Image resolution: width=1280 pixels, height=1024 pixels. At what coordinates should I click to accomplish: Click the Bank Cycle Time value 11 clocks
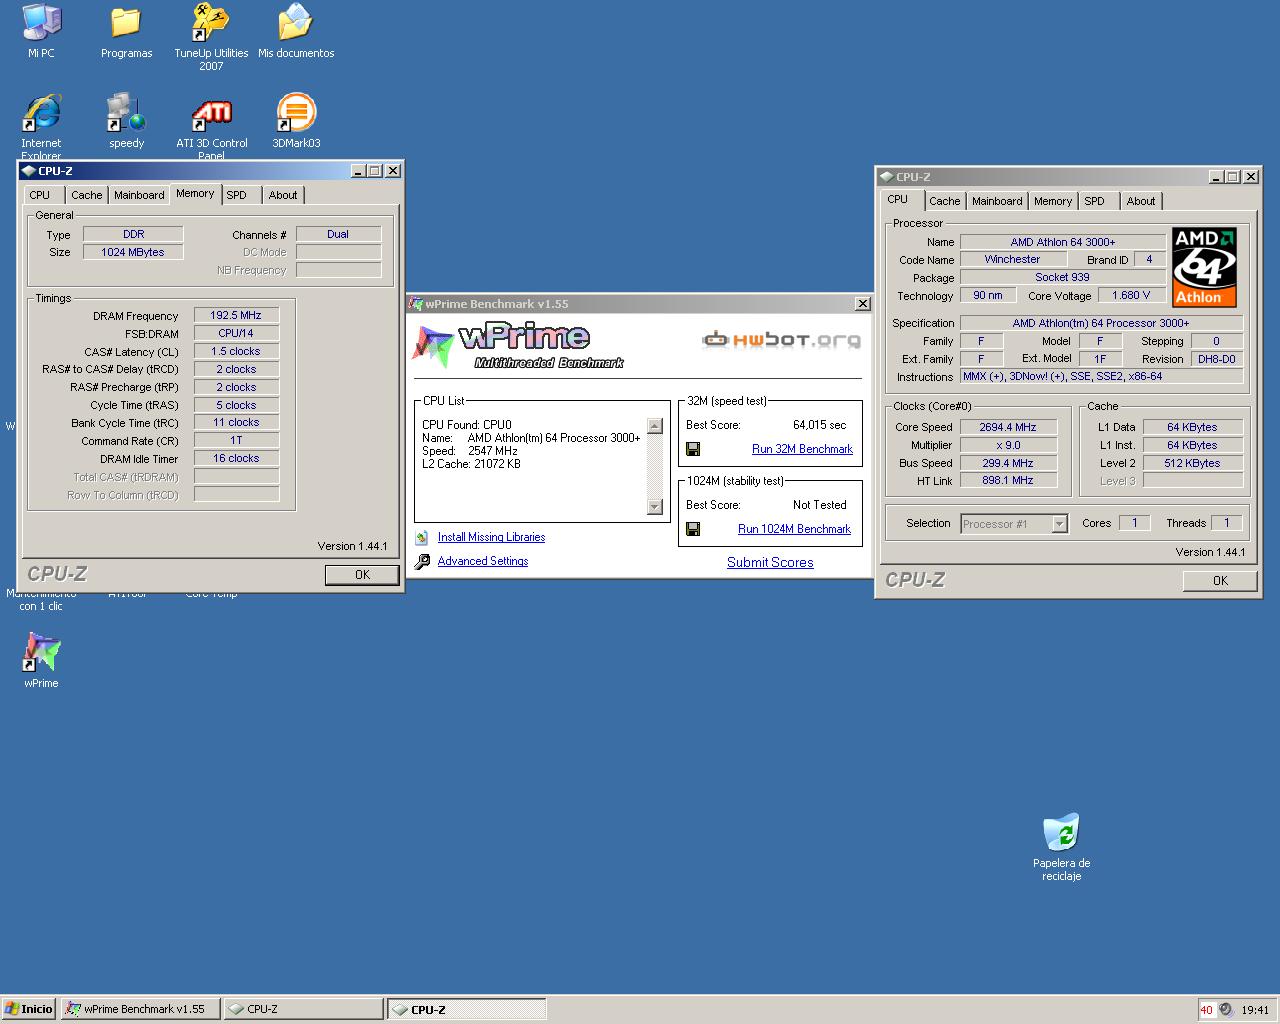[x=236, y=423]
